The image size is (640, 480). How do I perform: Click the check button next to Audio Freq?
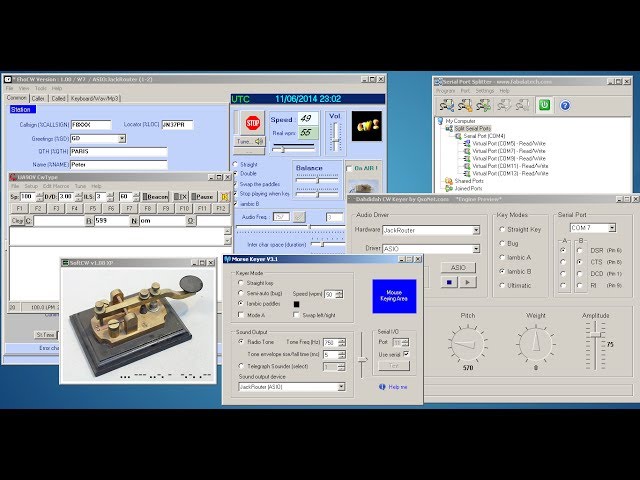click(x=299, y=217)
